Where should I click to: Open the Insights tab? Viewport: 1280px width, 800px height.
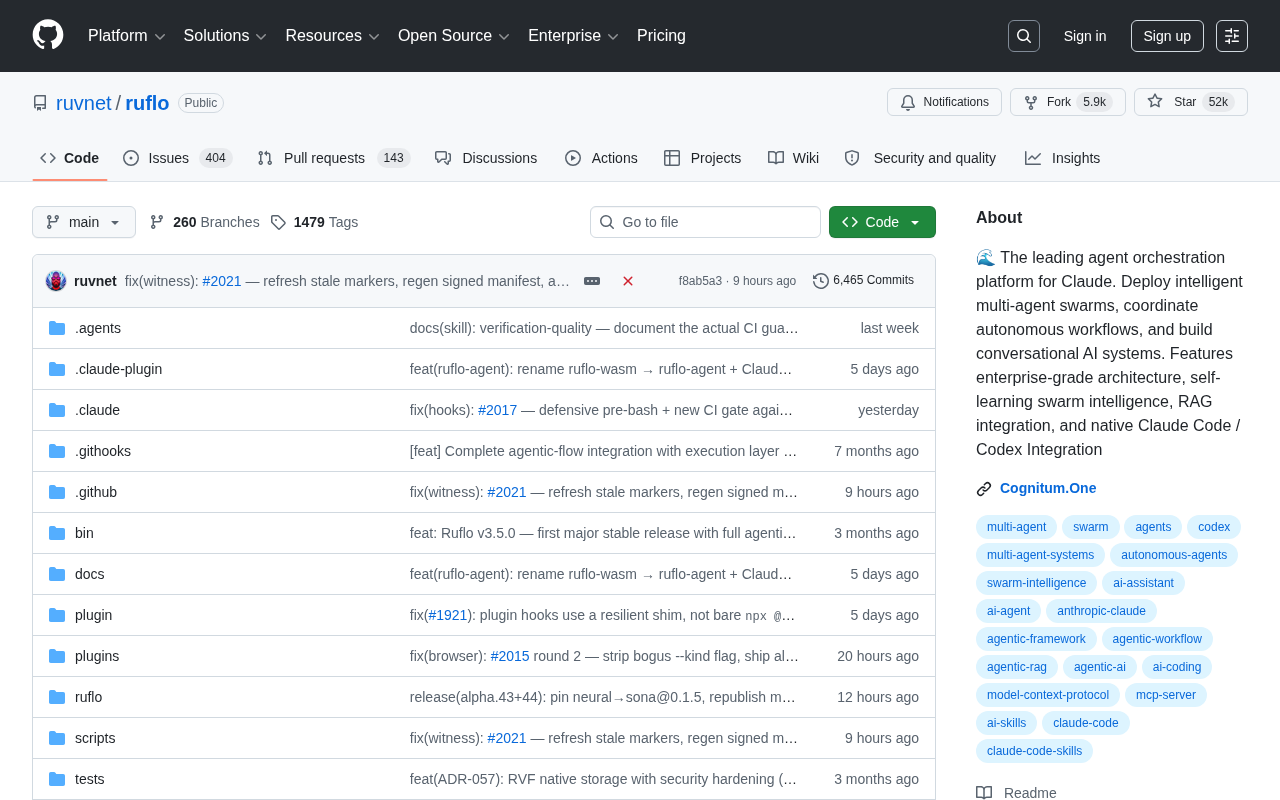coord(1063,158)
